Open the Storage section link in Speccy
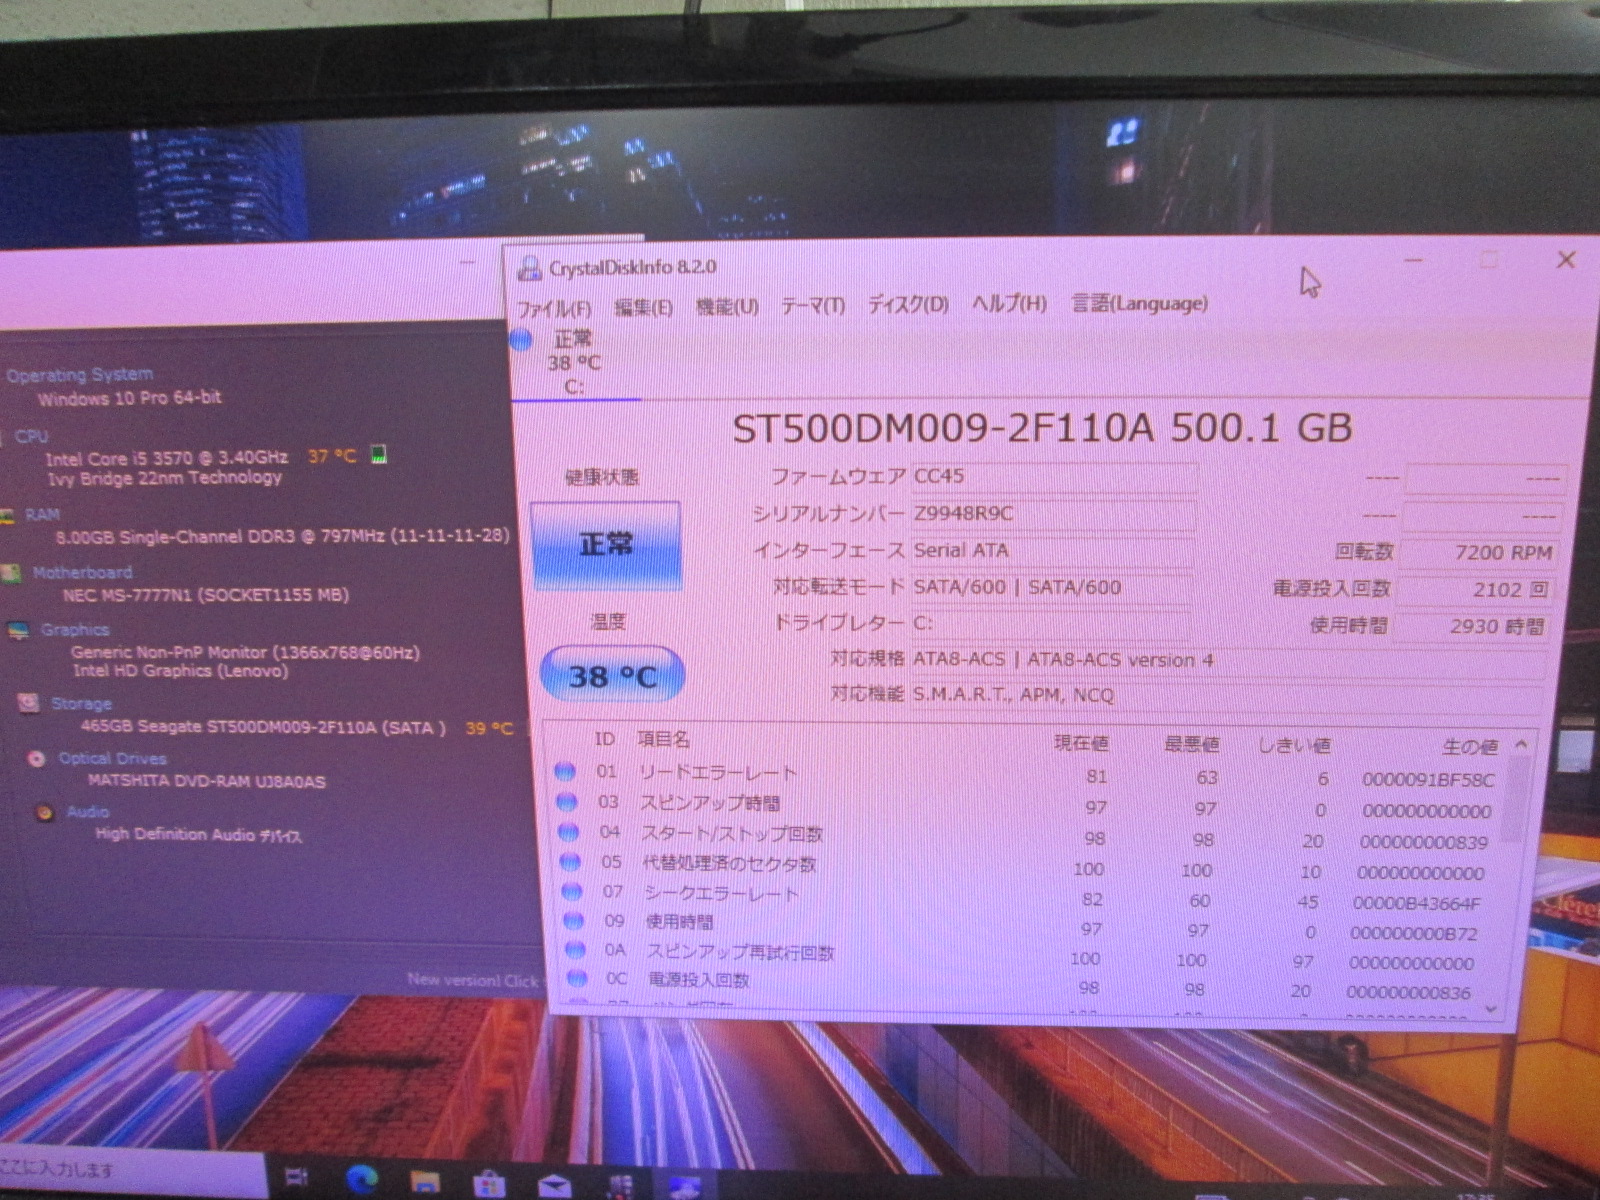Image resolution: width=1600 pixels, height=1200 pixels. [x=81, y=704]
